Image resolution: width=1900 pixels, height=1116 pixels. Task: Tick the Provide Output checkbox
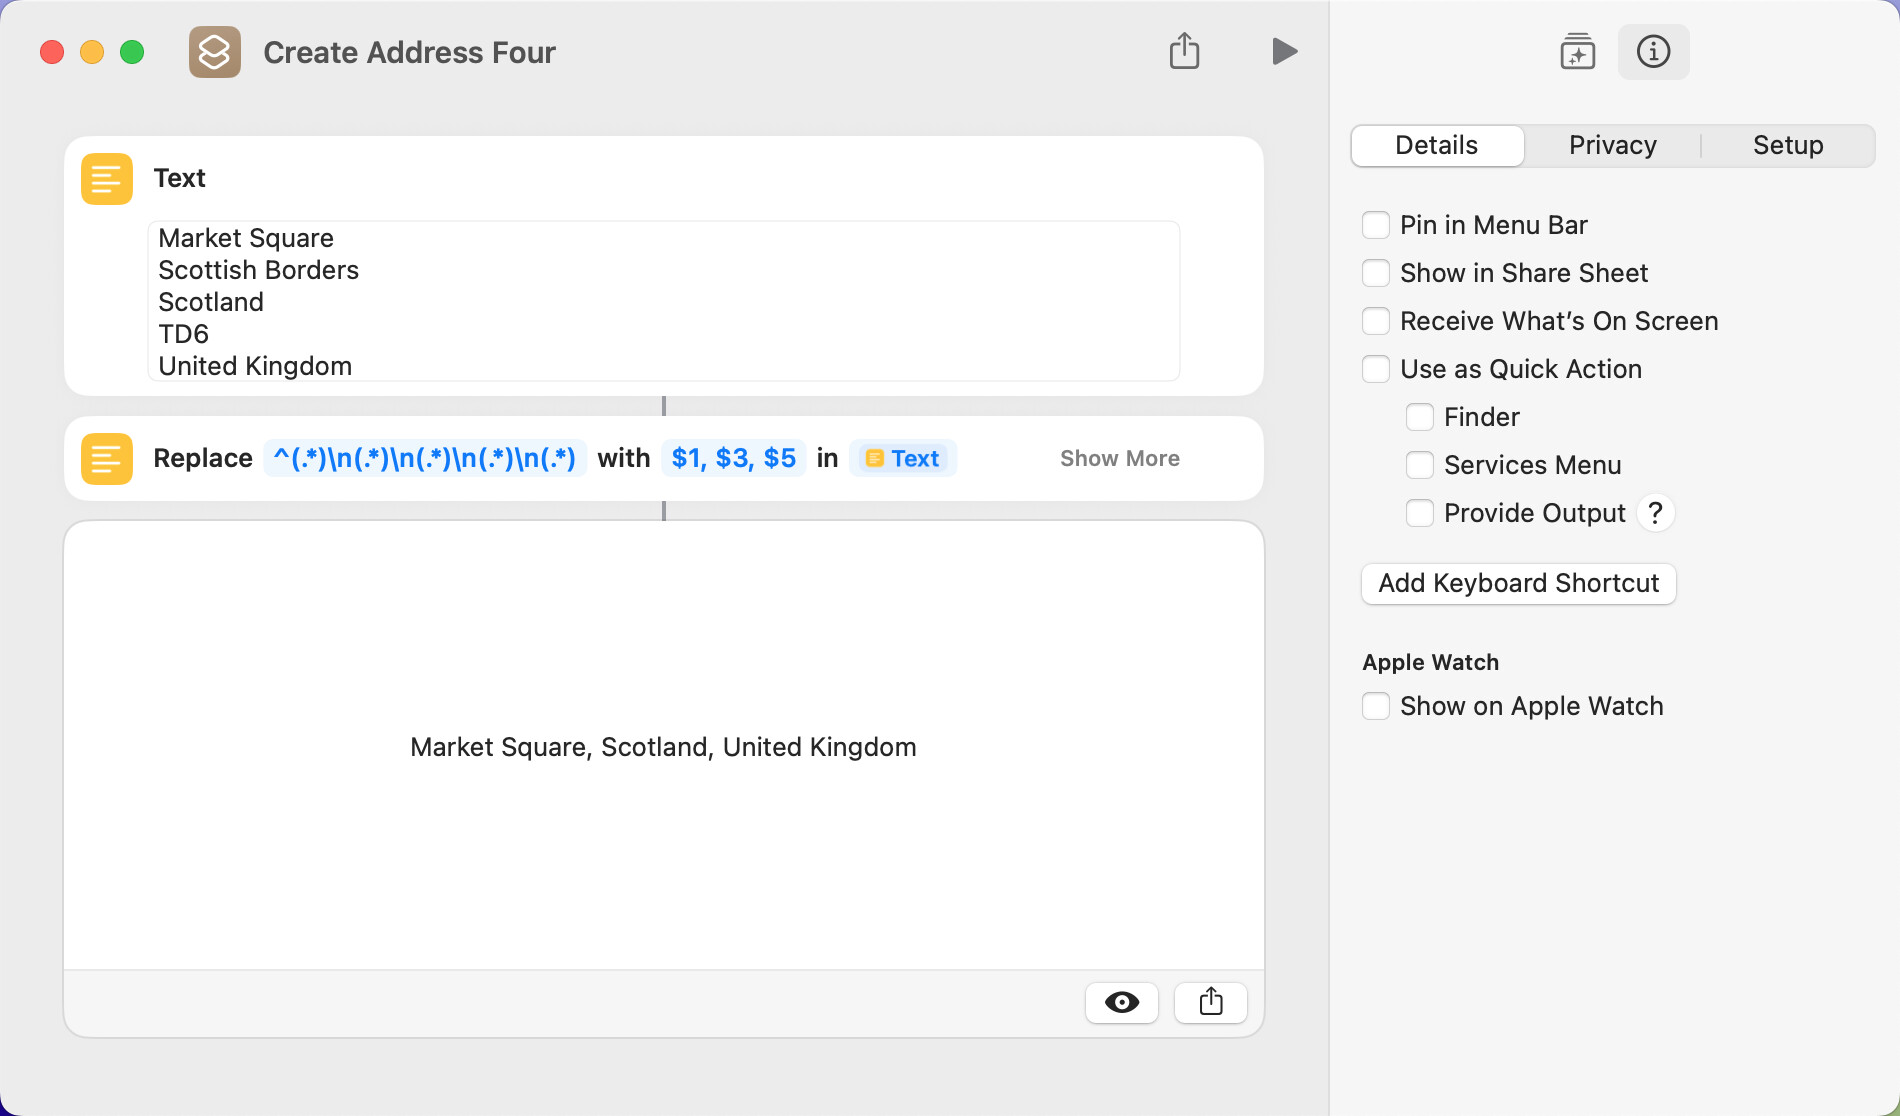pos(1420,513)
